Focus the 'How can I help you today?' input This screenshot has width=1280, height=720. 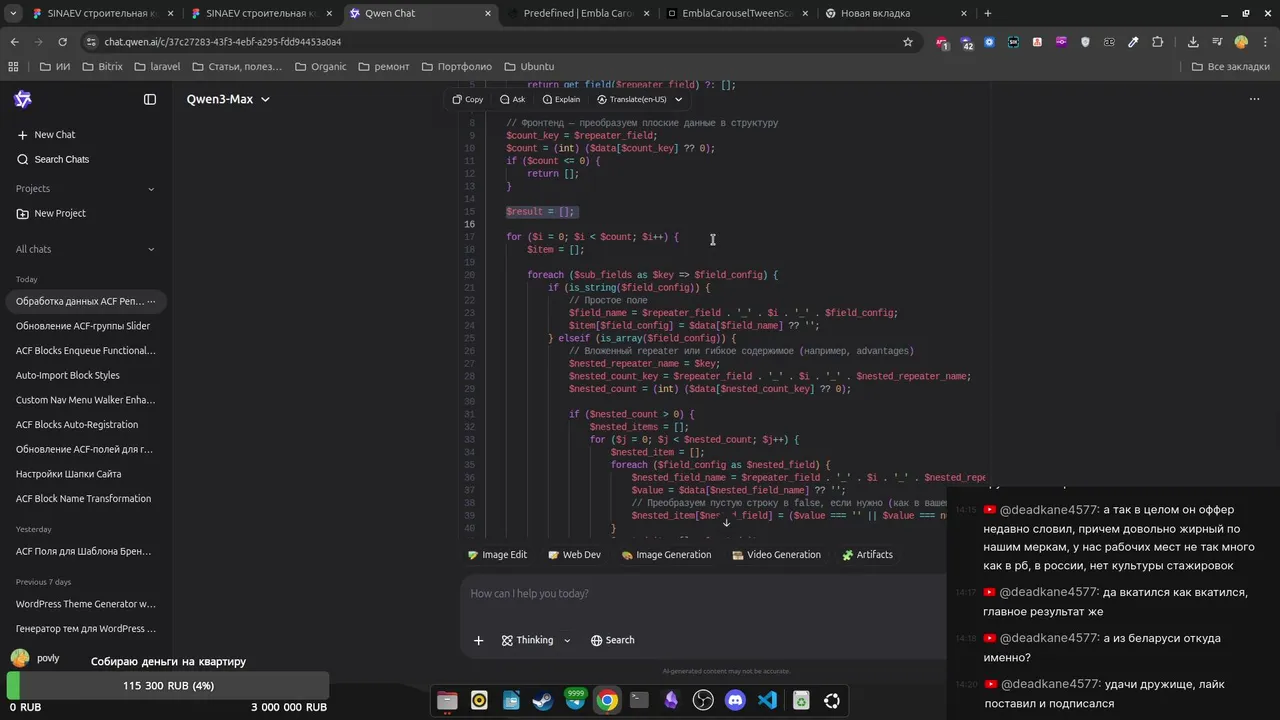[x=703, y=594]
